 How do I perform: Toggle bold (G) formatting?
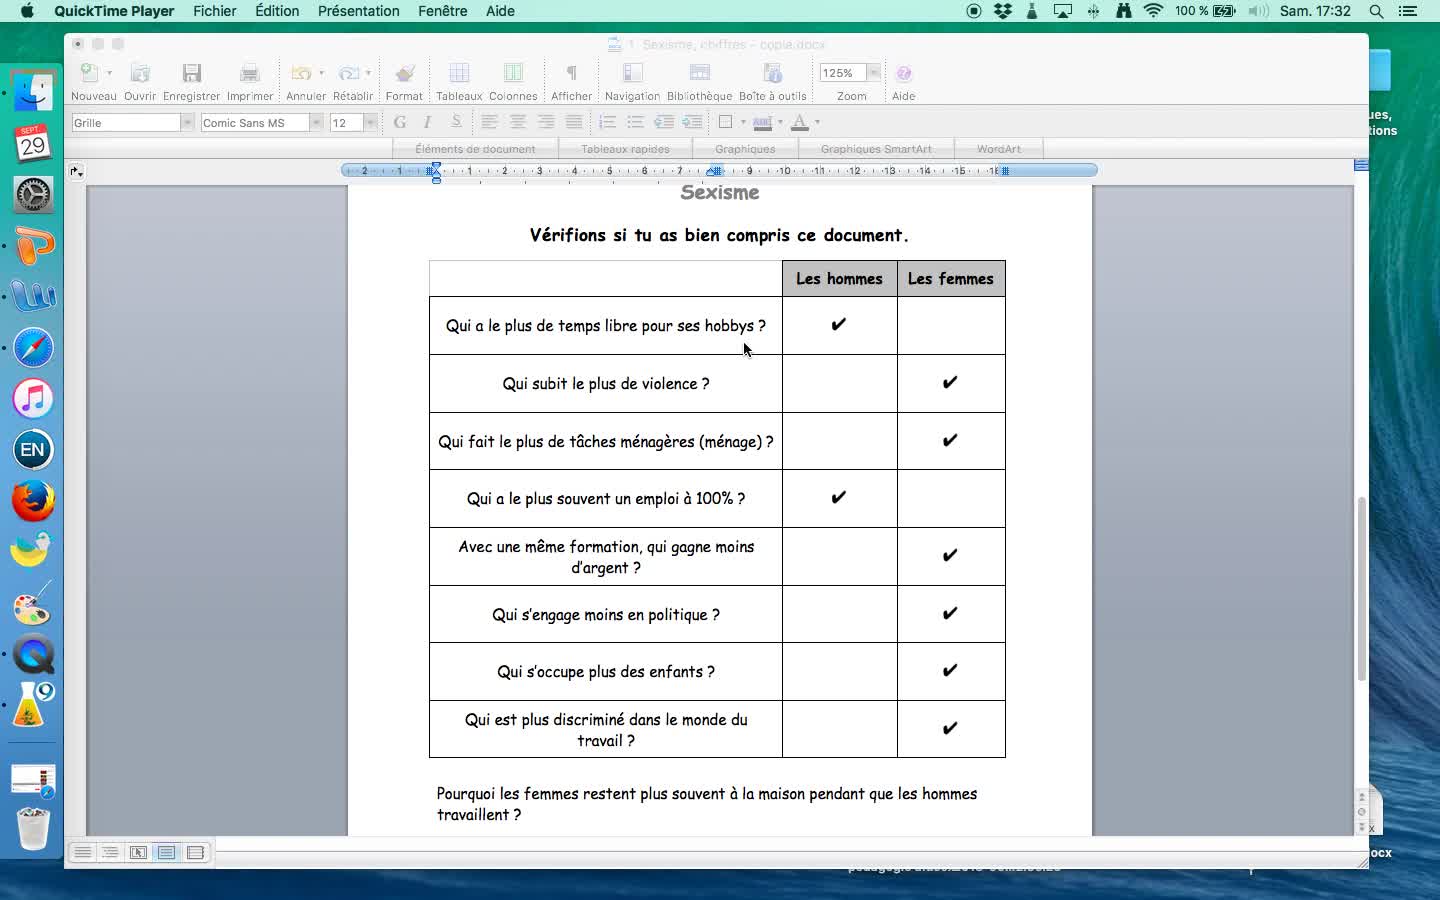point(400,122)
